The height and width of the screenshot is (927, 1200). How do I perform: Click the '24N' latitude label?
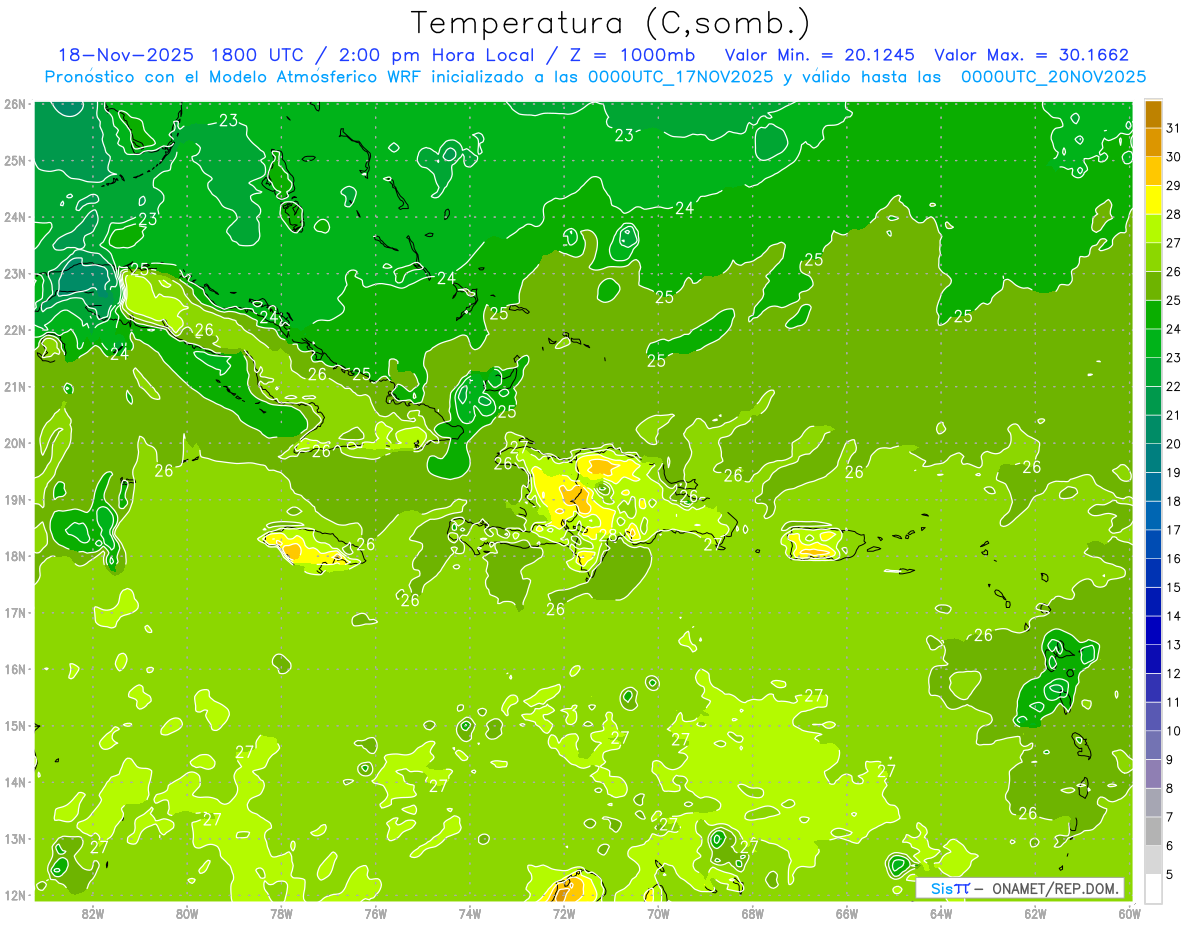tap(15, 217)
